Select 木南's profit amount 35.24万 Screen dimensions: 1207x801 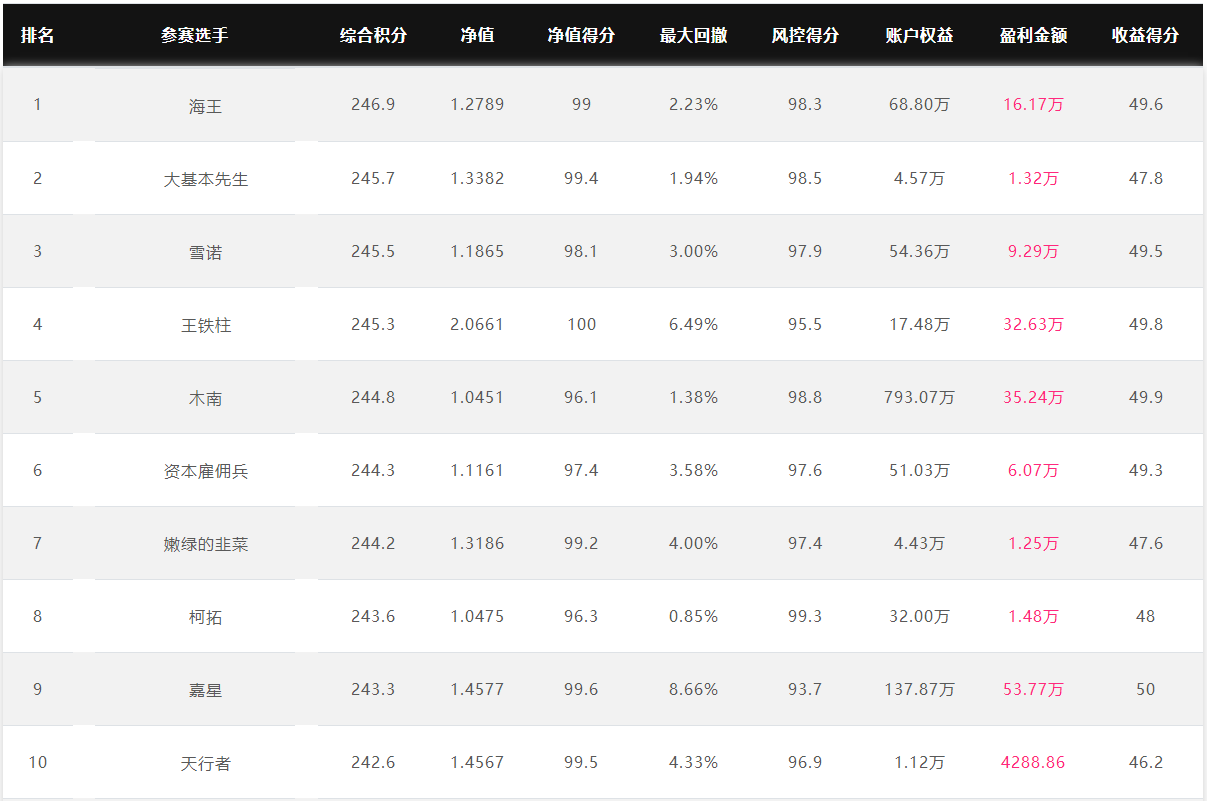coord(1033,397)
